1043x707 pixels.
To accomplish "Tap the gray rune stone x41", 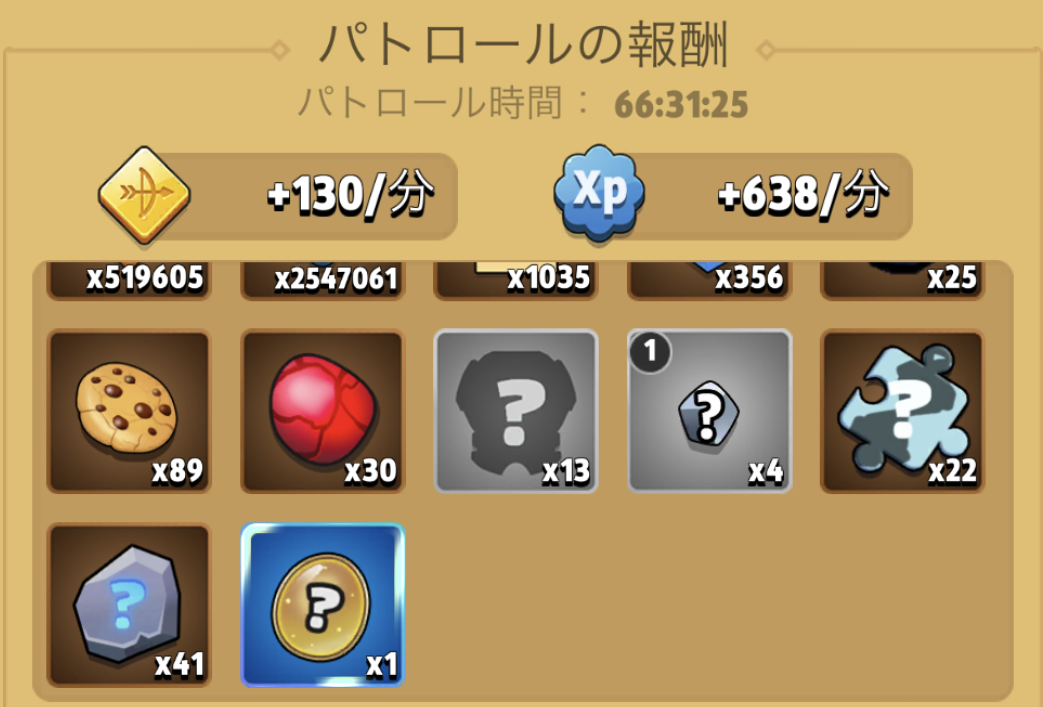I will 129,605.
